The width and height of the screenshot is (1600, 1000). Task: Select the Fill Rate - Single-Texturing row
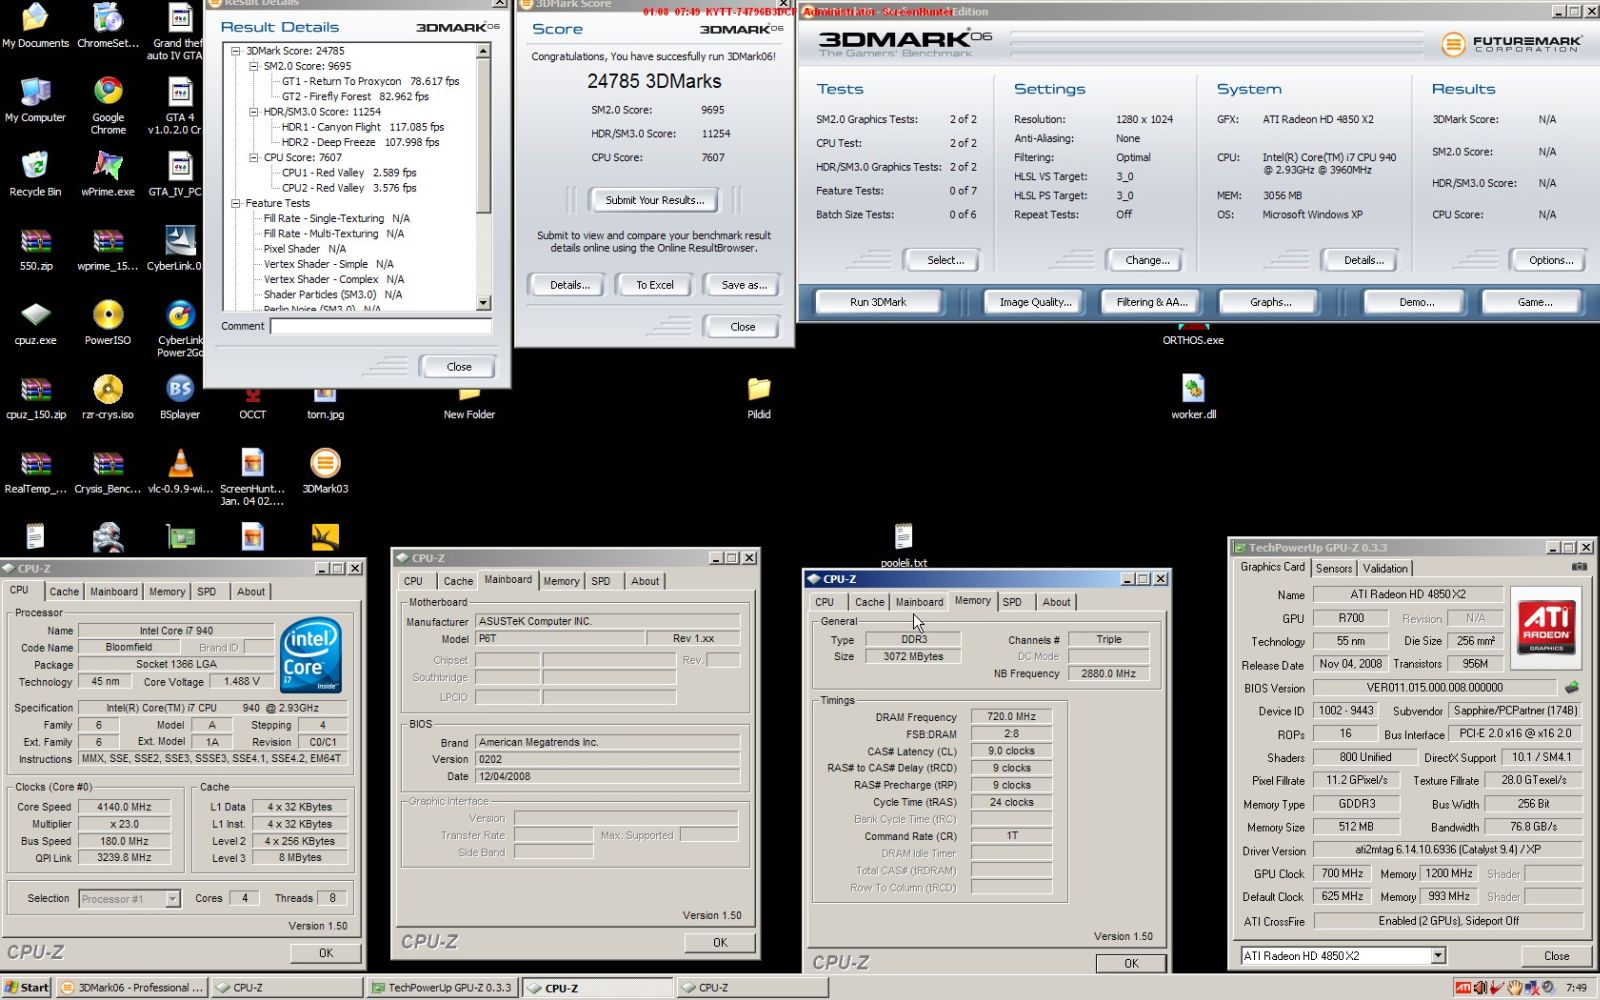click(x=336, y=218)
